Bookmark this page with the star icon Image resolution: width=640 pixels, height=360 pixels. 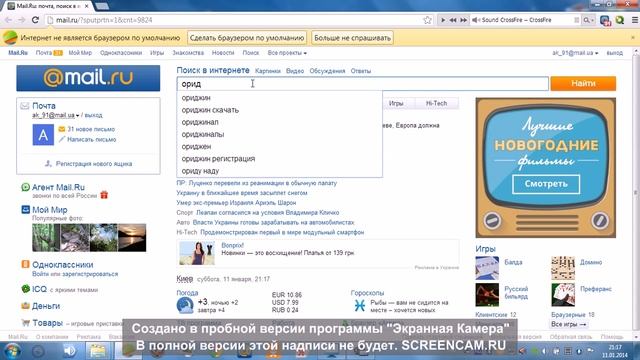pos(427,20)
